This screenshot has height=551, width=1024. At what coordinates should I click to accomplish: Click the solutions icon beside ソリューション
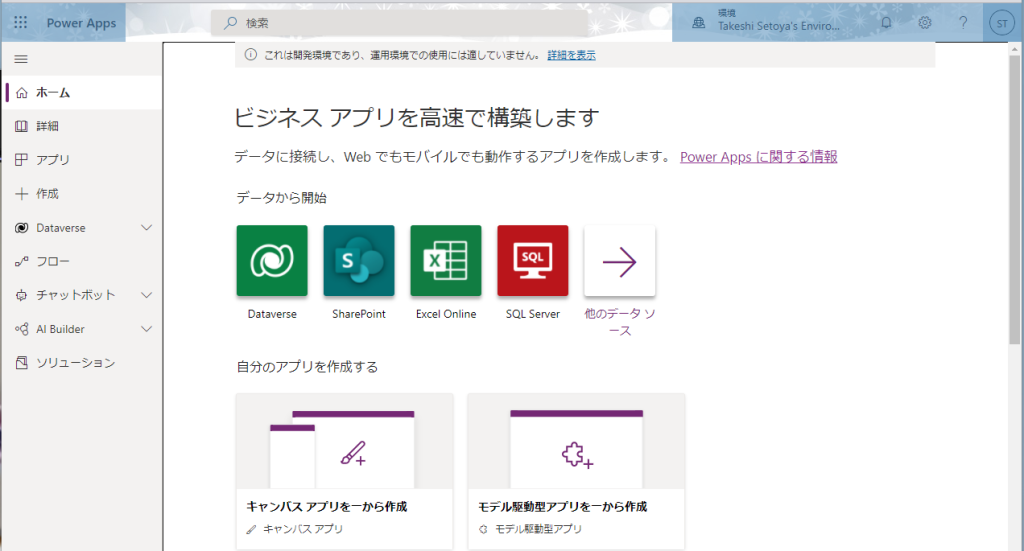pos(22,362)
